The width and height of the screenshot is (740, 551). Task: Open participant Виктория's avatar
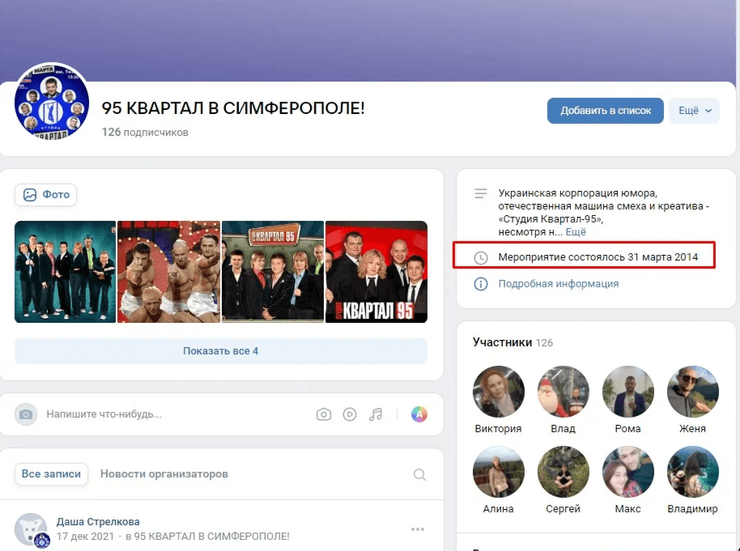point(498,392)
